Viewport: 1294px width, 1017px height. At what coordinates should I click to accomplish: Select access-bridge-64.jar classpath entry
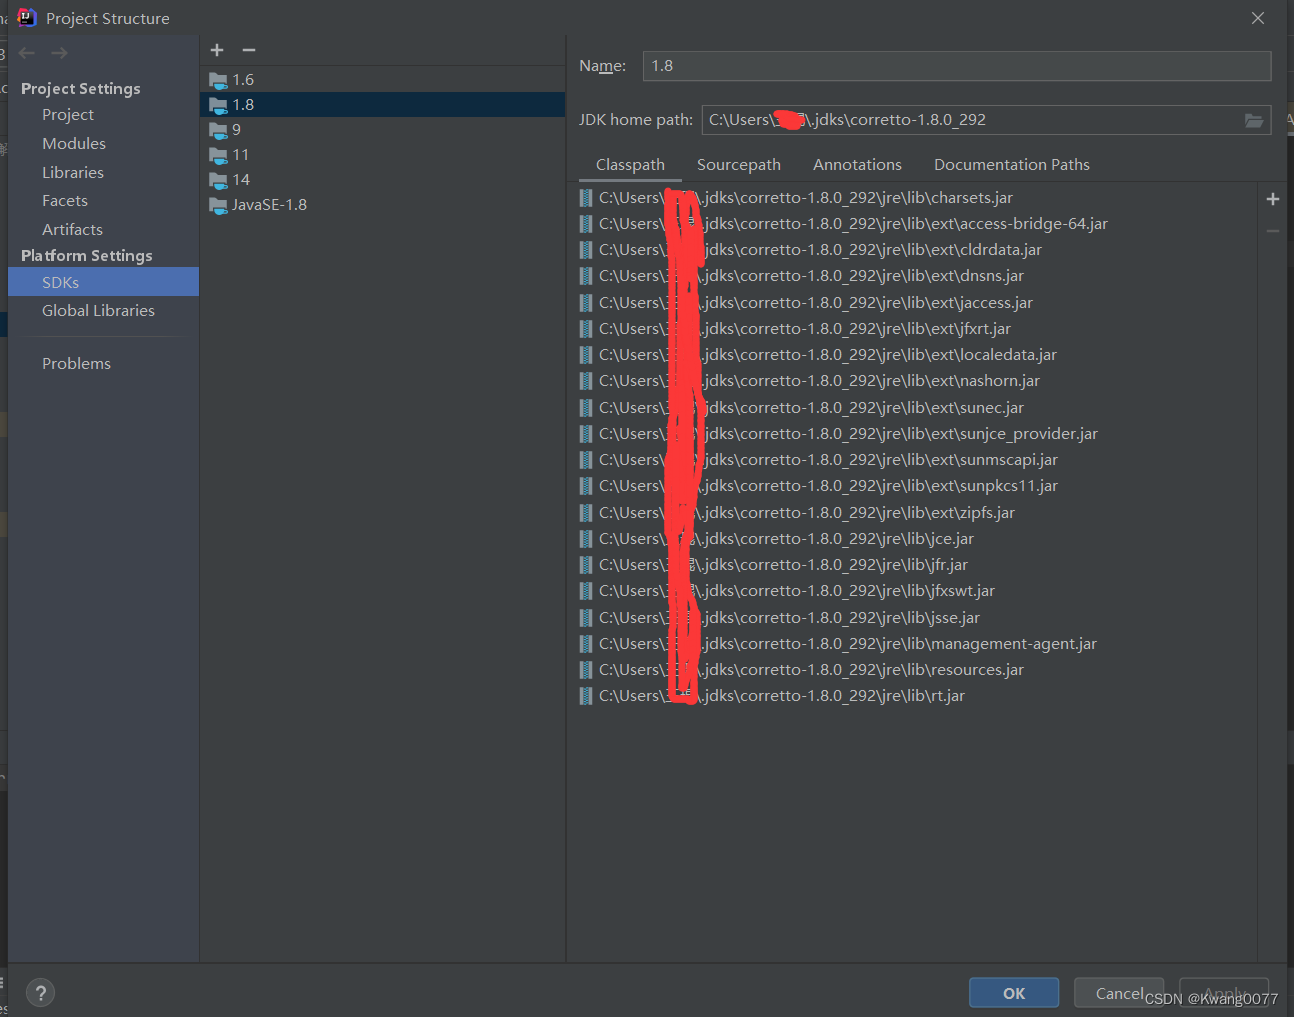coord(917,224)
